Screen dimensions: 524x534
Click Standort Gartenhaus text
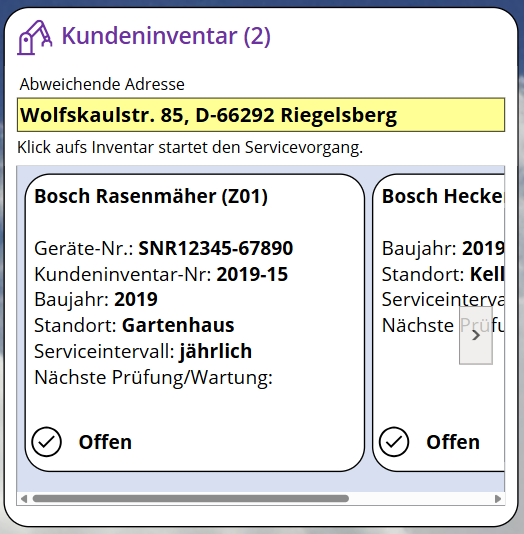tap(134, 325)
